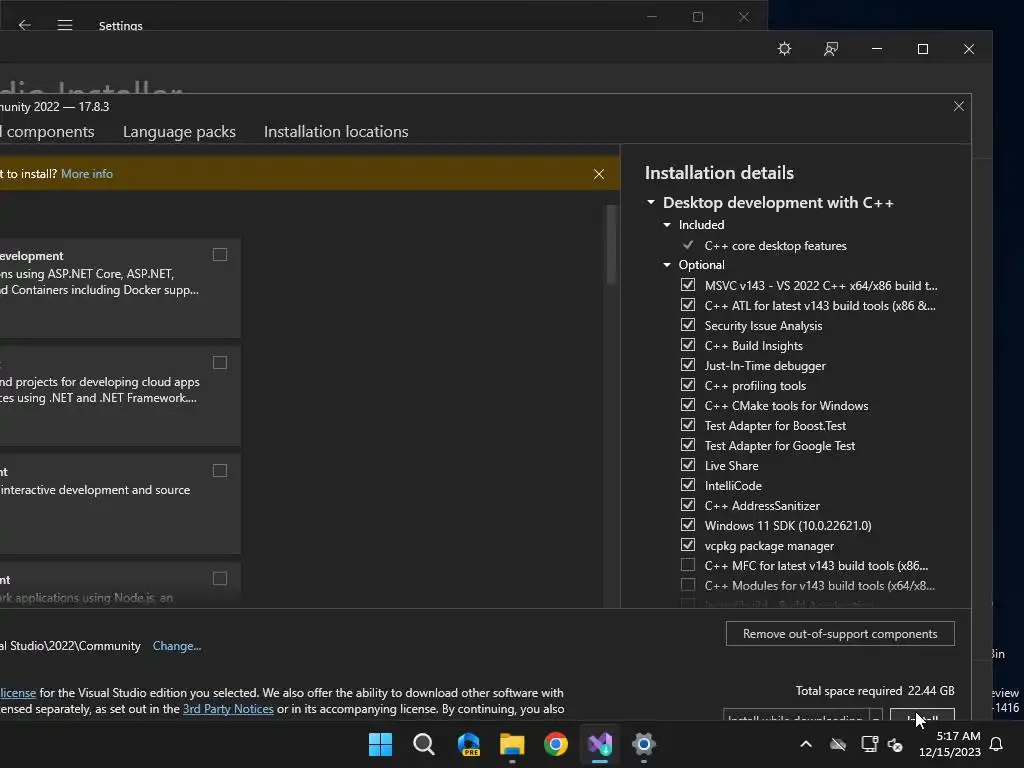
Task: Dismiss the yellow info banner
Action: 599,174
